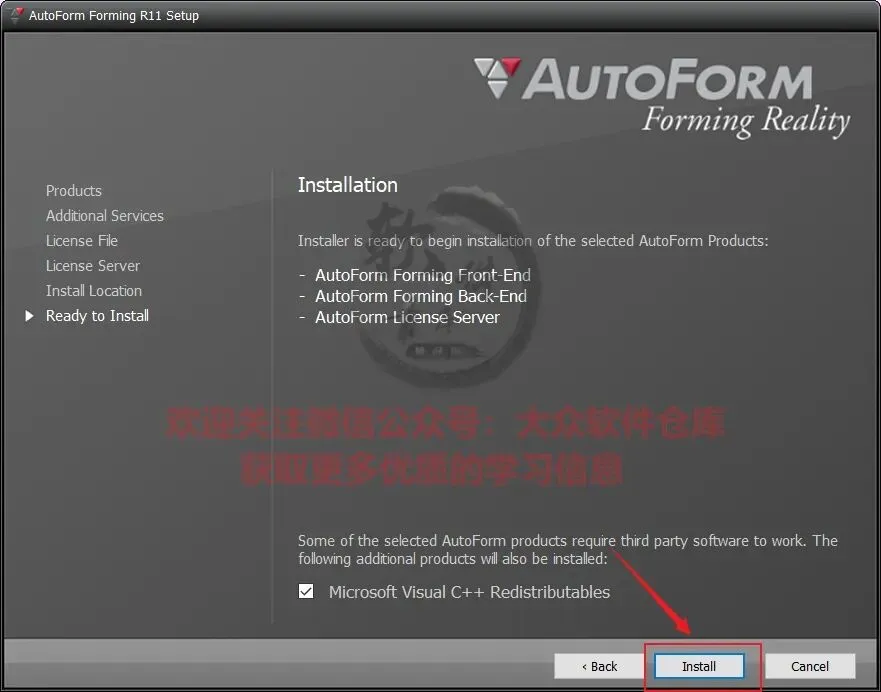This screenshot has height=692, width=881.
Task: Click the Forming Reality tagline text
Action: 746,120
